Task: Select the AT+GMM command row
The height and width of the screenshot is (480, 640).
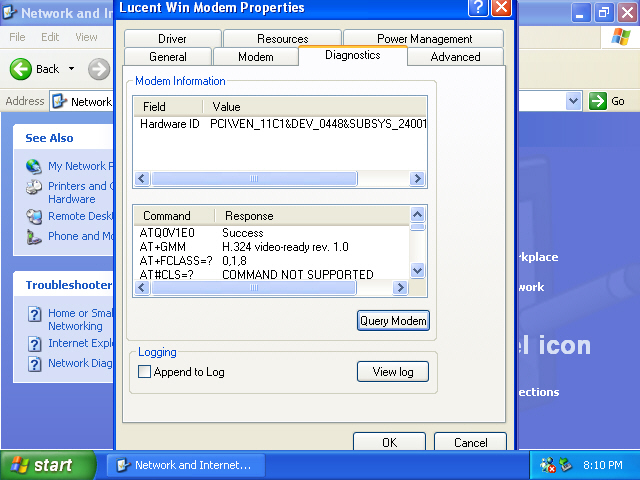Action: coord(272,247)
